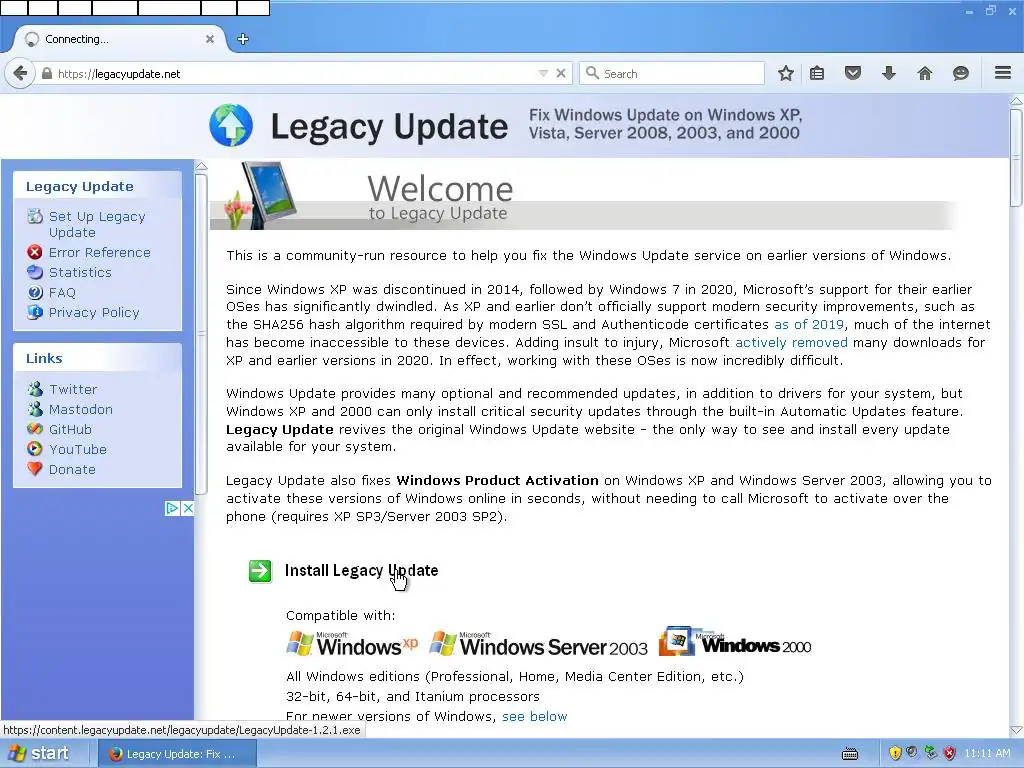
Task: Click the FAQ question mark icon
Action: (x=35, y=293)
